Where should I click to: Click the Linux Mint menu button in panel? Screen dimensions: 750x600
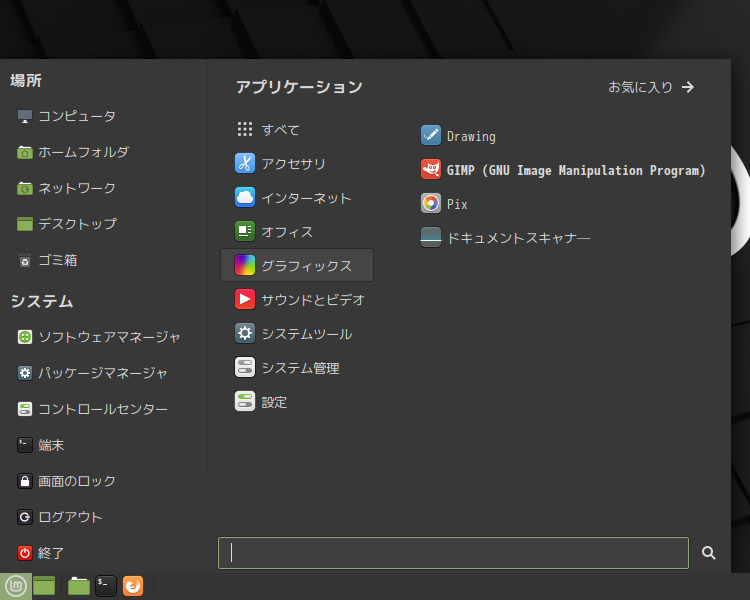16,586
